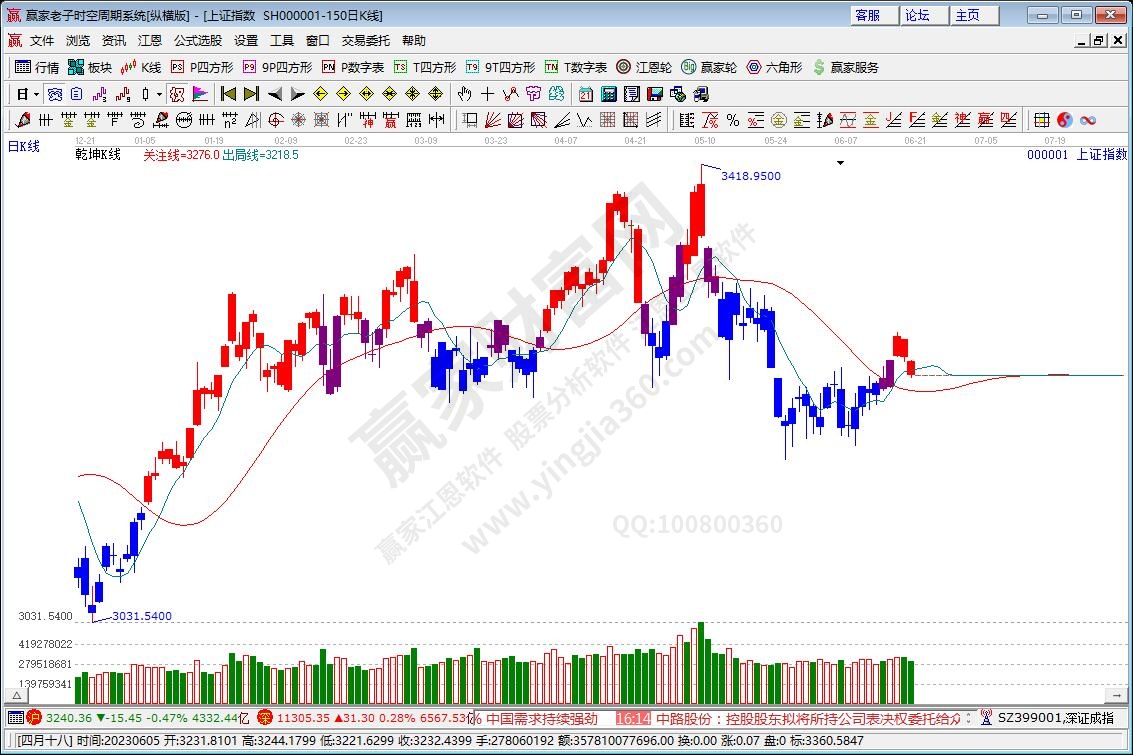The height and width of the screenshot is (755, 1133).
Task: Open the 中国需求持续强劲 news headline
Action: coord(540,718)
